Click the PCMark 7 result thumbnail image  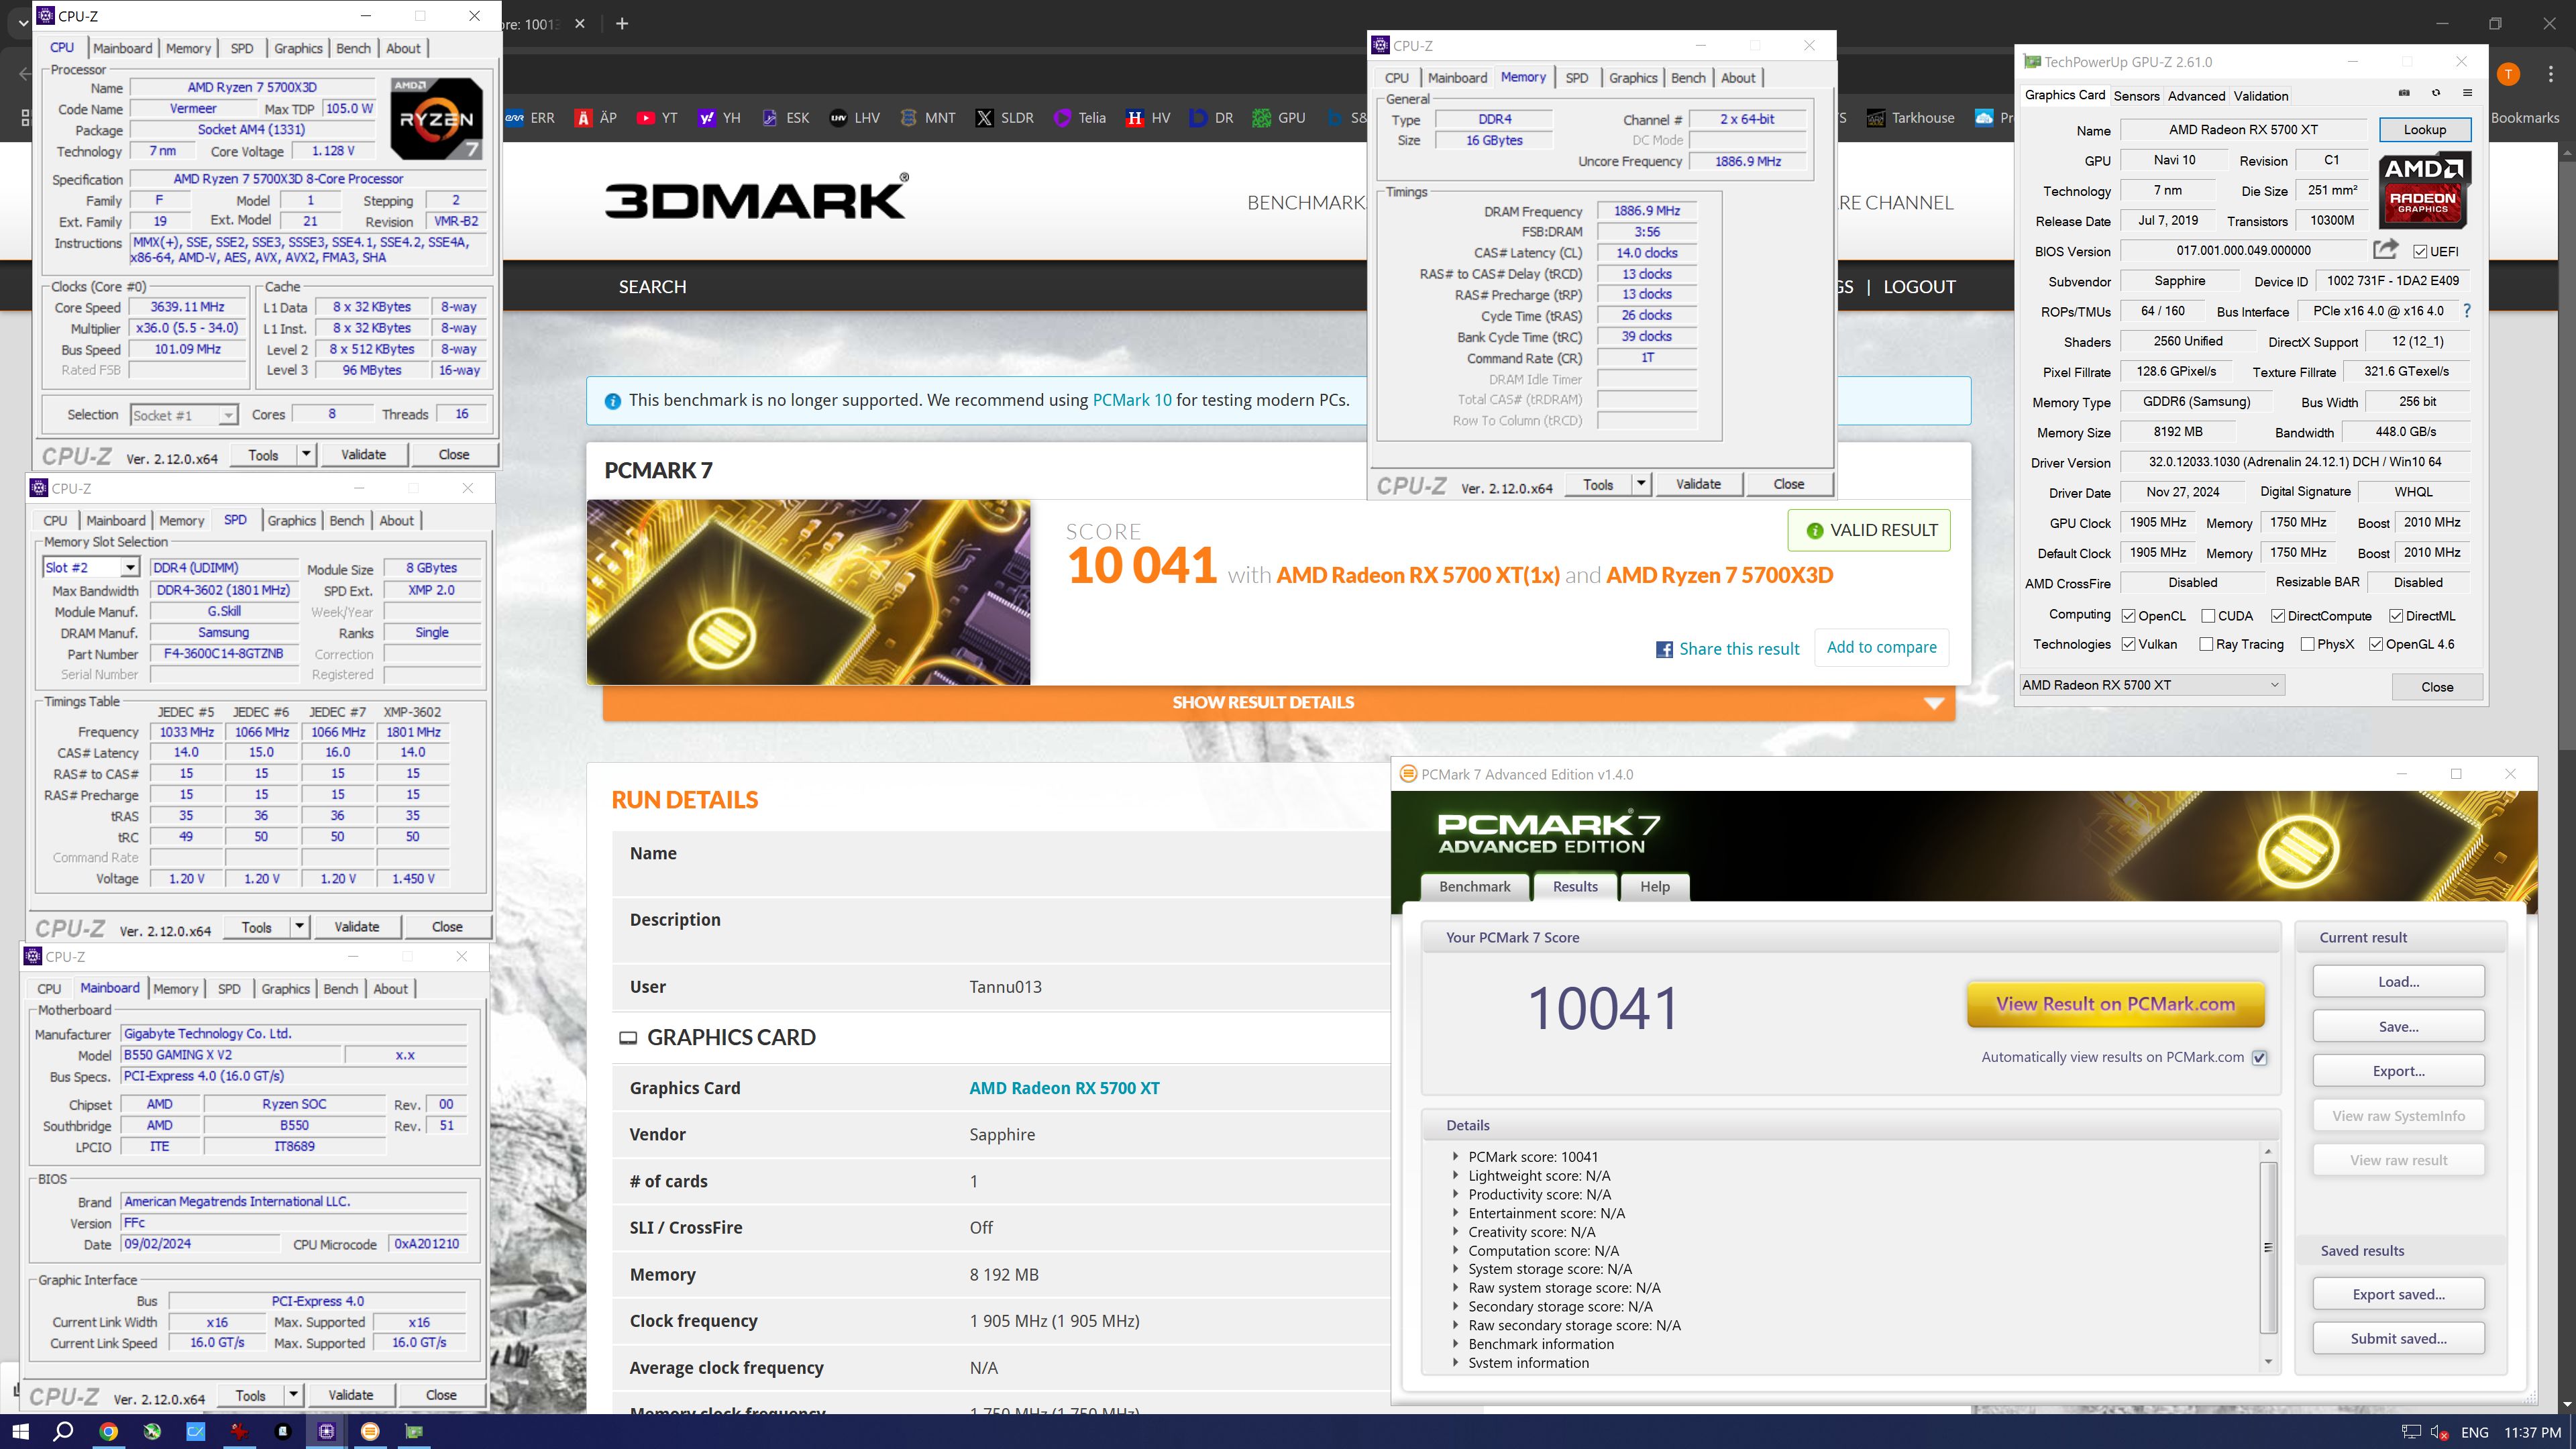tap(808, 592)
